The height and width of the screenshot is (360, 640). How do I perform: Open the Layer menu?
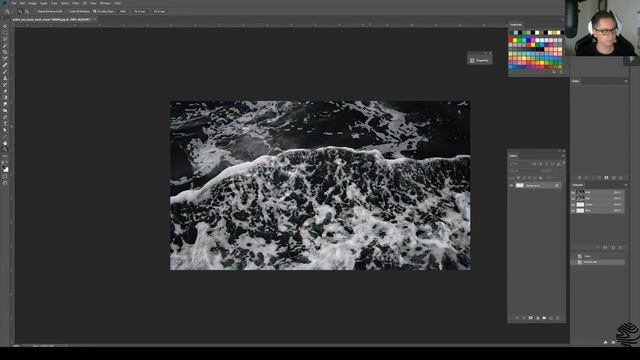(x=44, y=3)
